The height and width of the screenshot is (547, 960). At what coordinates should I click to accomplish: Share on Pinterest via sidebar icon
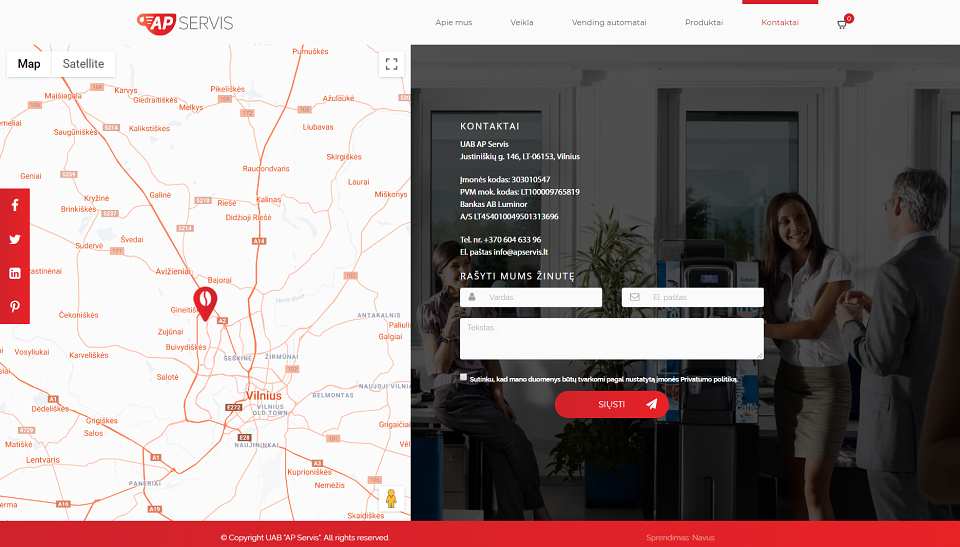tap(15, 307)
